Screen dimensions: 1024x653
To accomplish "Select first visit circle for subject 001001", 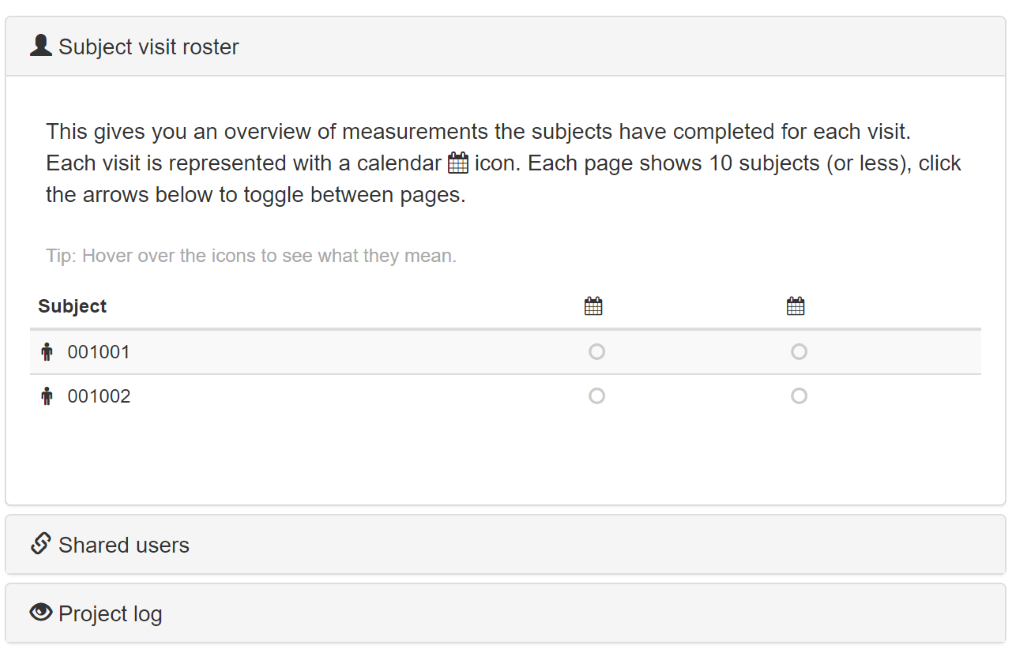I will [x=596, y=352].
